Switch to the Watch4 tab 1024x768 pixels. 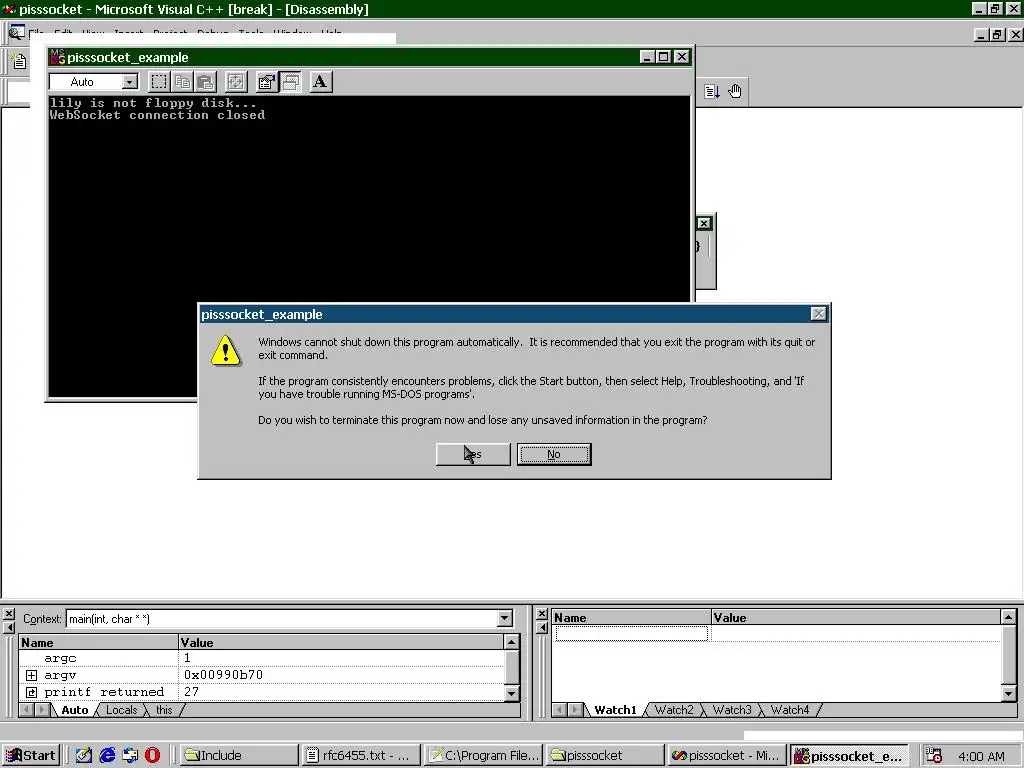coord(790,710)
